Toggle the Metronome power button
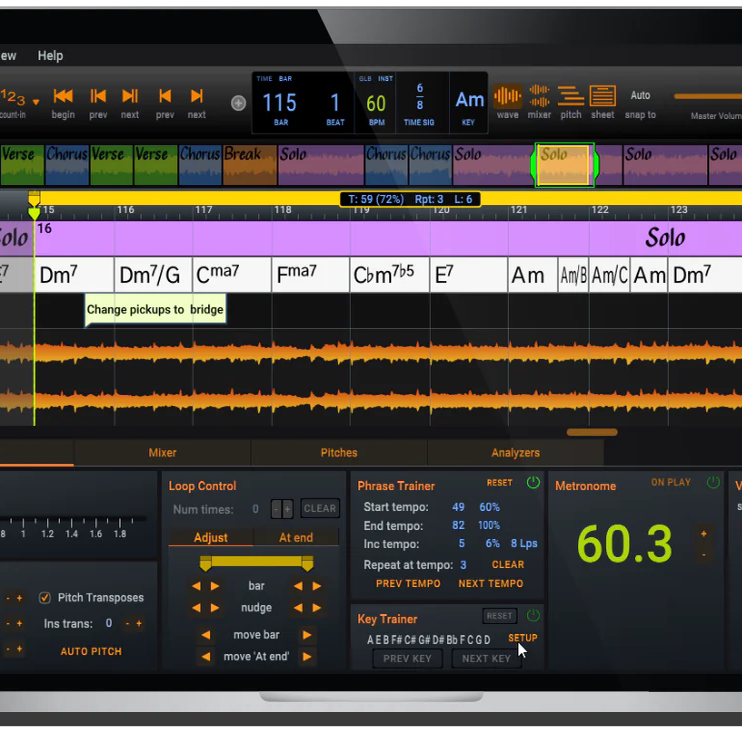742x742 pixels. [713, 482]
